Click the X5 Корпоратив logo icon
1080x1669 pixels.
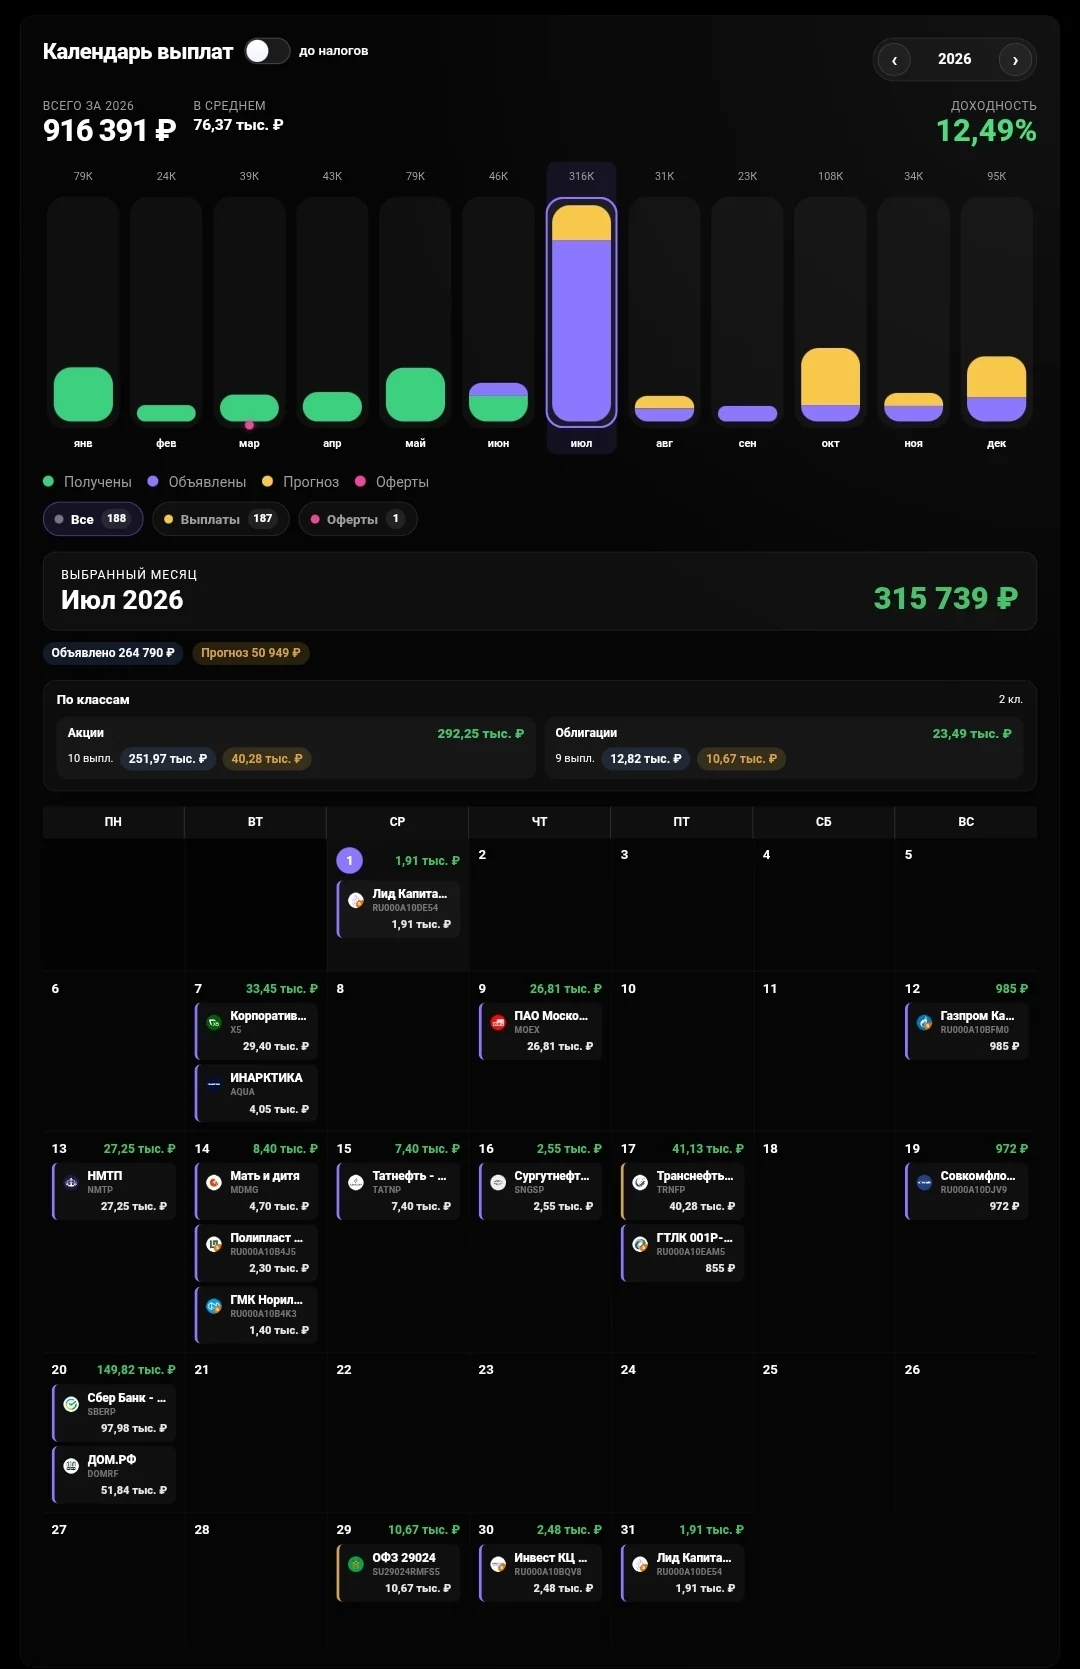click(214, 1023)
